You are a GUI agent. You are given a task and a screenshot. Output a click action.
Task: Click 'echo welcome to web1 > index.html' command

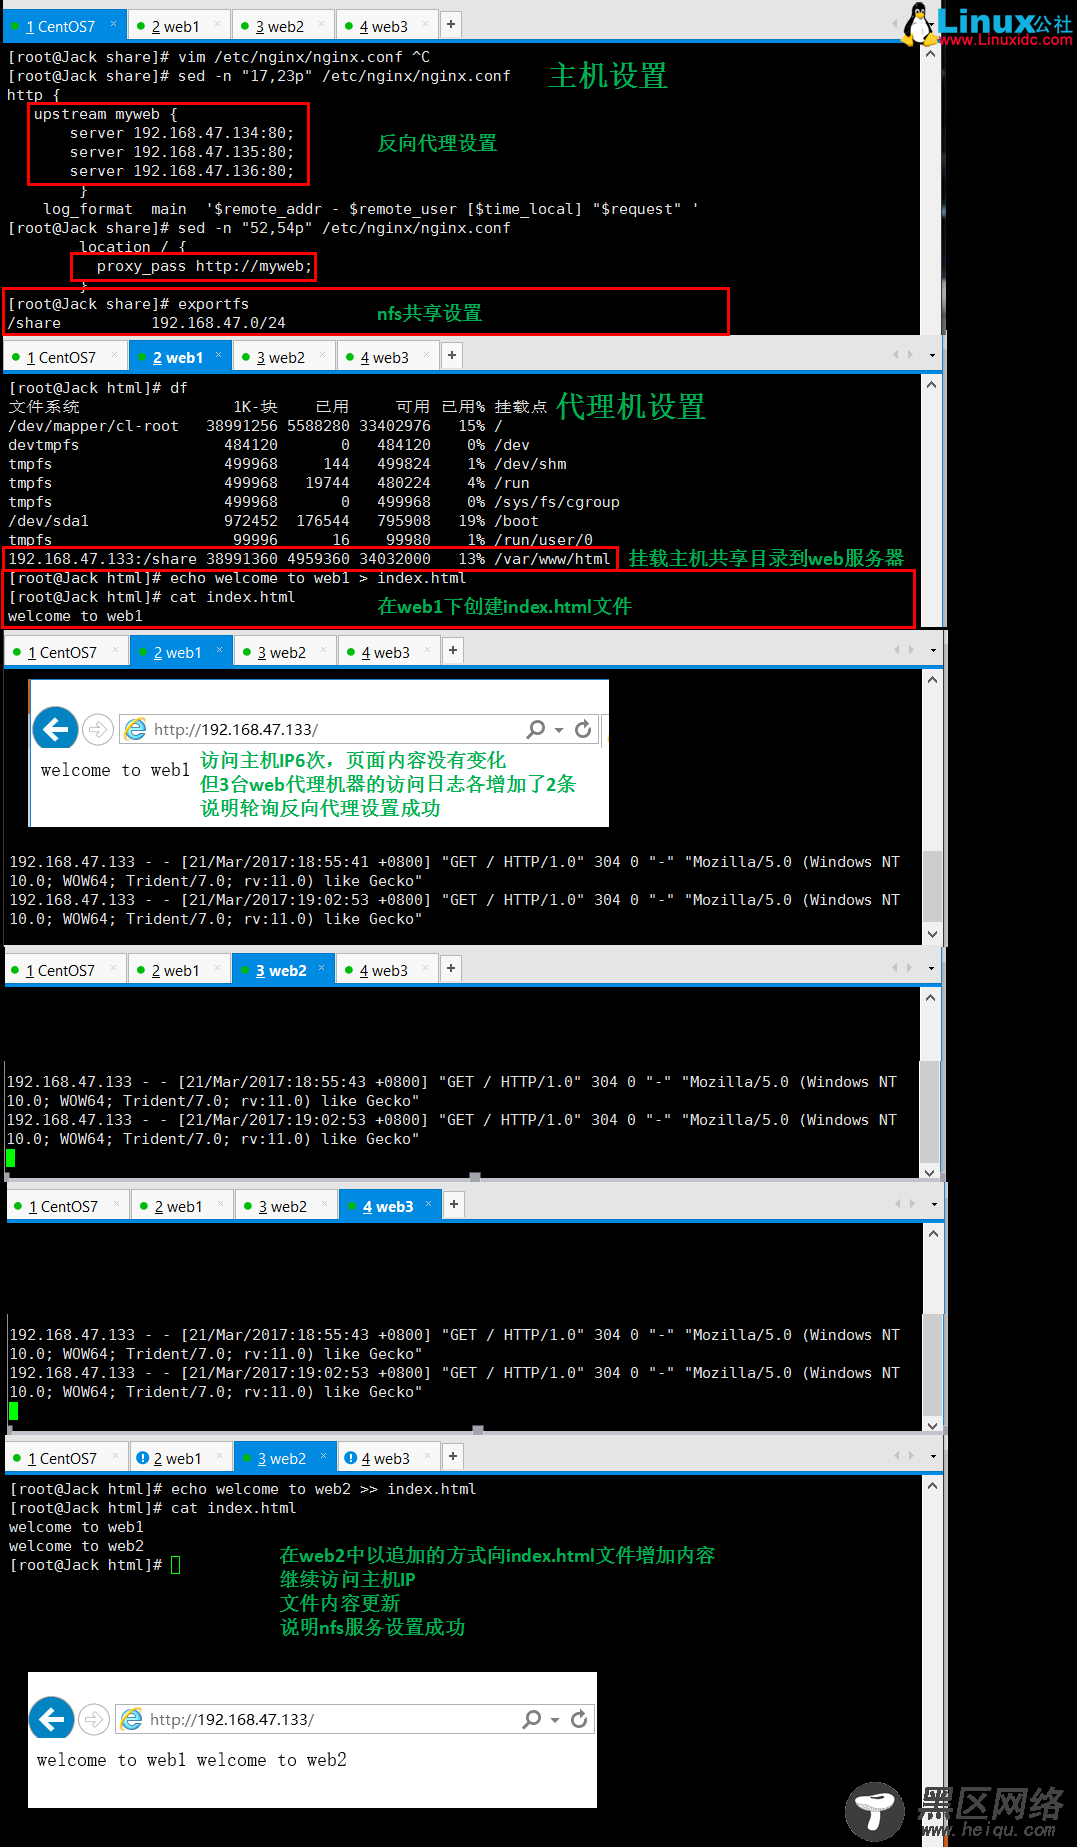pyautogui.click(x=318, y=578)
